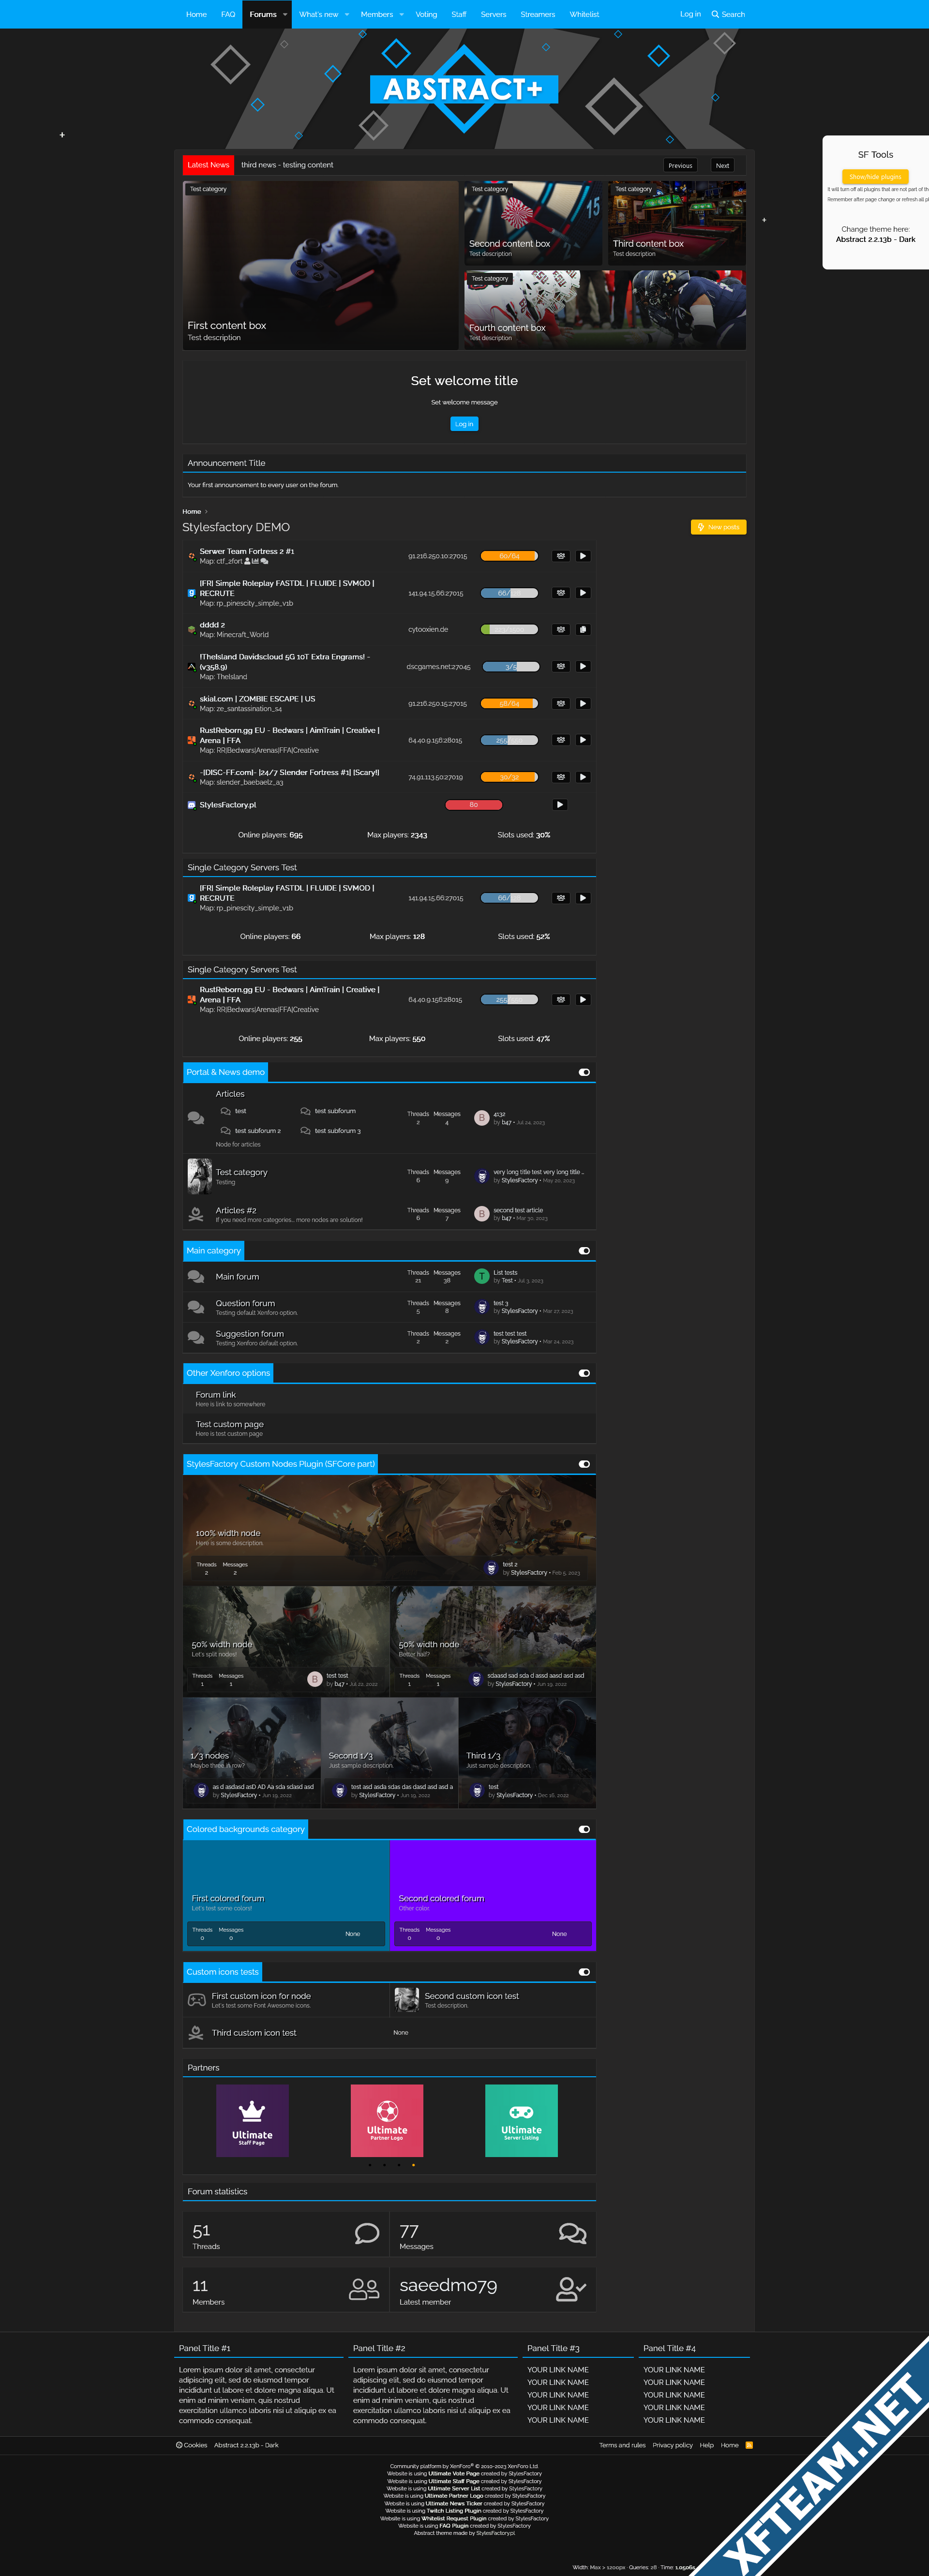Toggle StylesFactory Custom Nodes Plugin category
The height and width of the screenshot is (2576, 929).
pos(584,1464)
